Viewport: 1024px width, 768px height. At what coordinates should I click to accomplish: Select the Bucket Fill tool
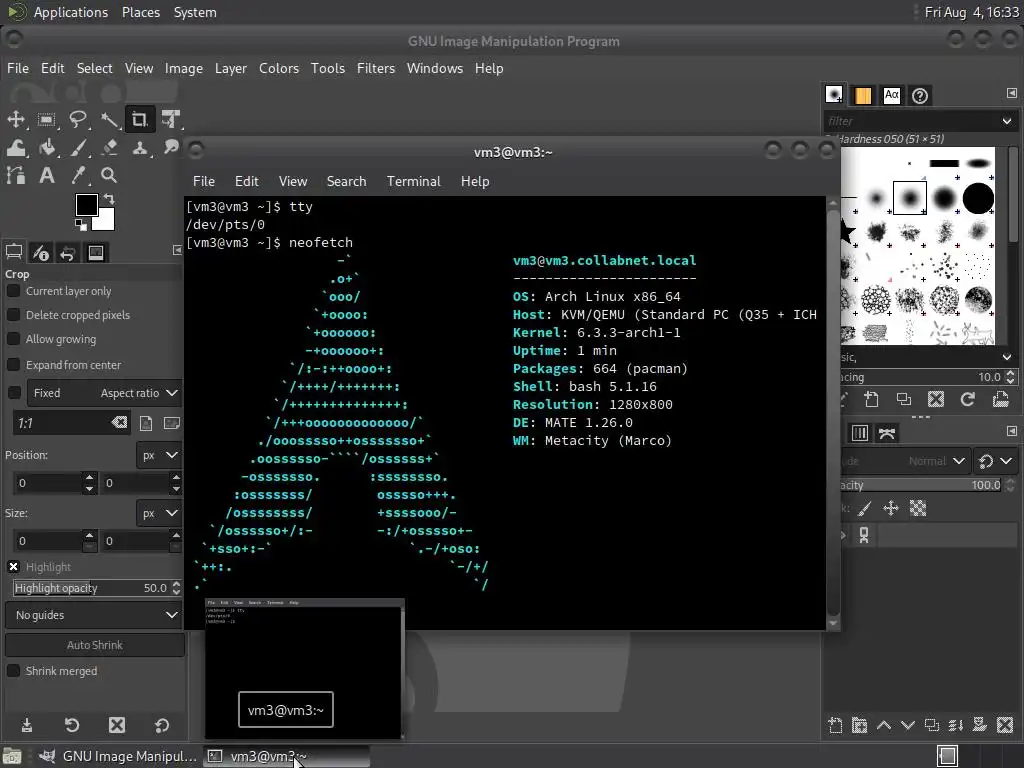46,148
